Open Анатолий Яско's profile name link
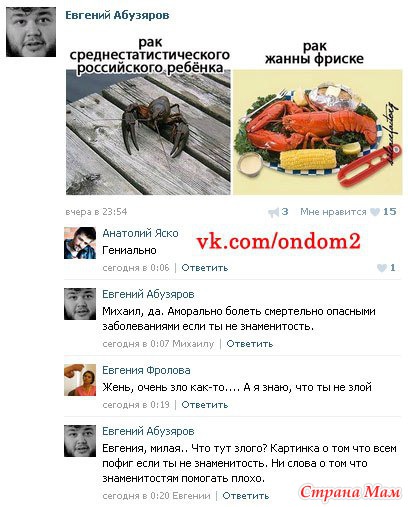The width and height of the screenshot is (408, 507). click(x=140, y=233)
